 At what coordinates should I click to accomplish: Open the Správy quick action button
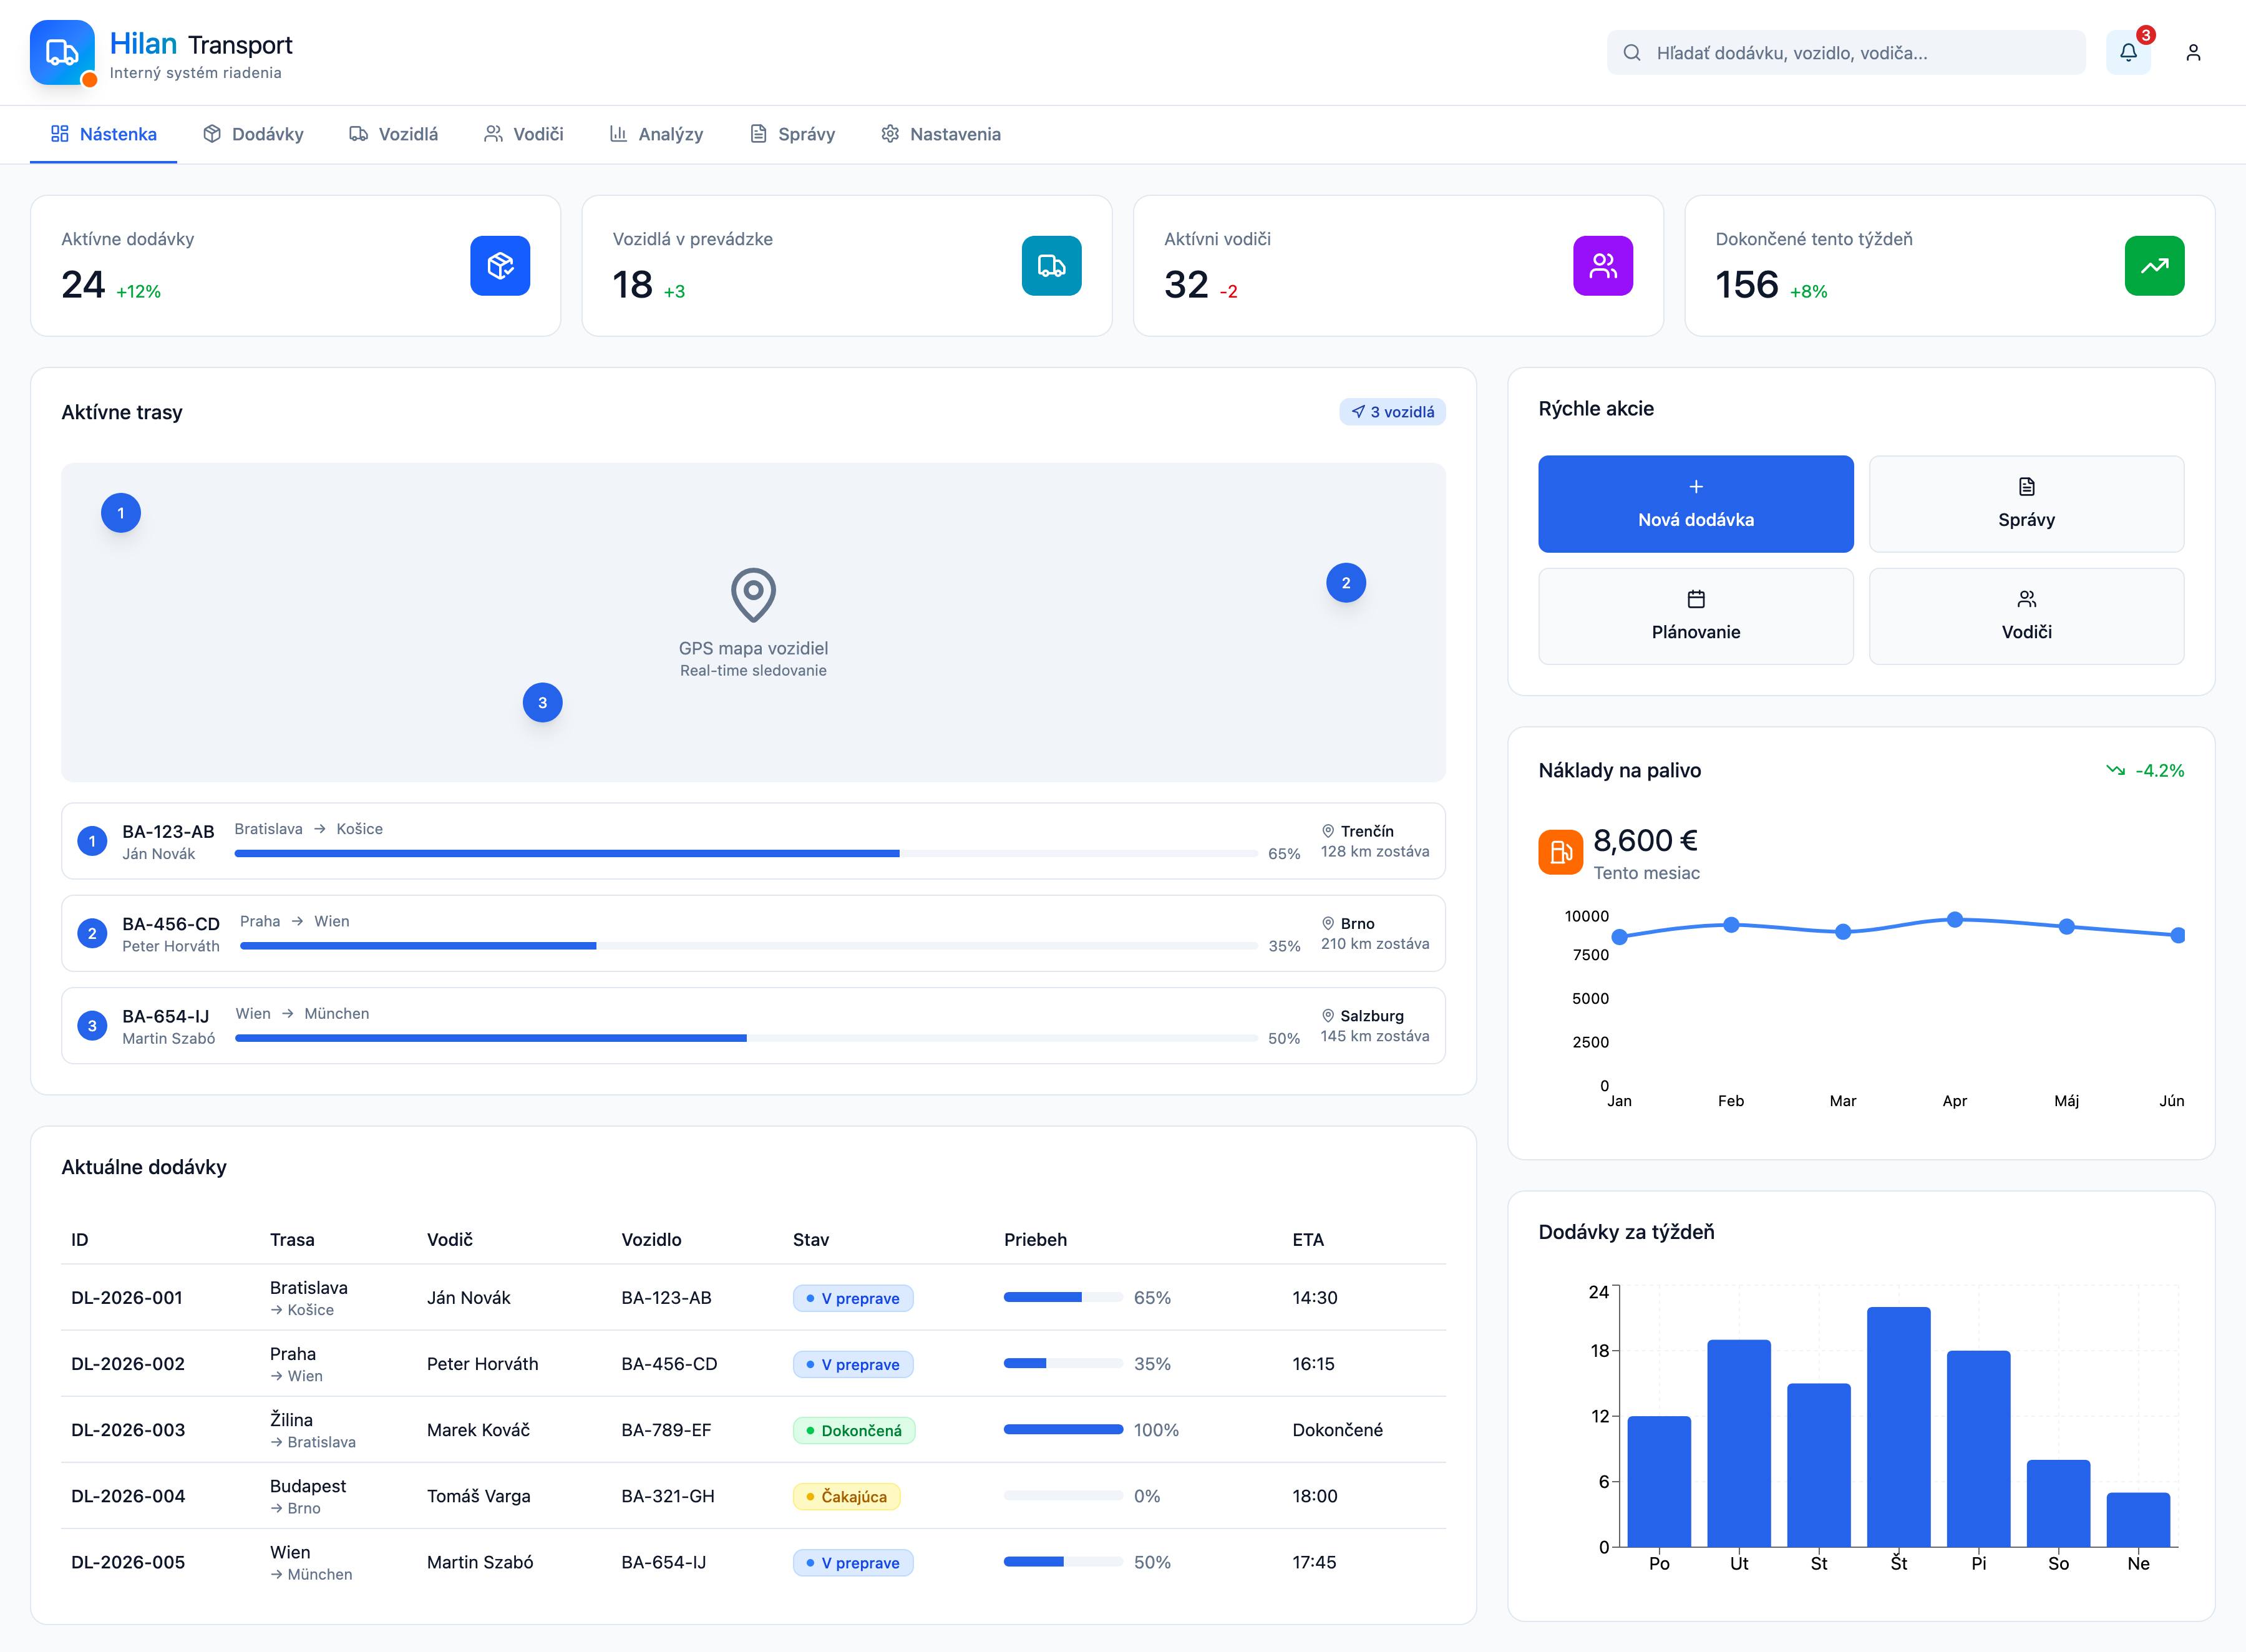click(x=2026, y=504)
